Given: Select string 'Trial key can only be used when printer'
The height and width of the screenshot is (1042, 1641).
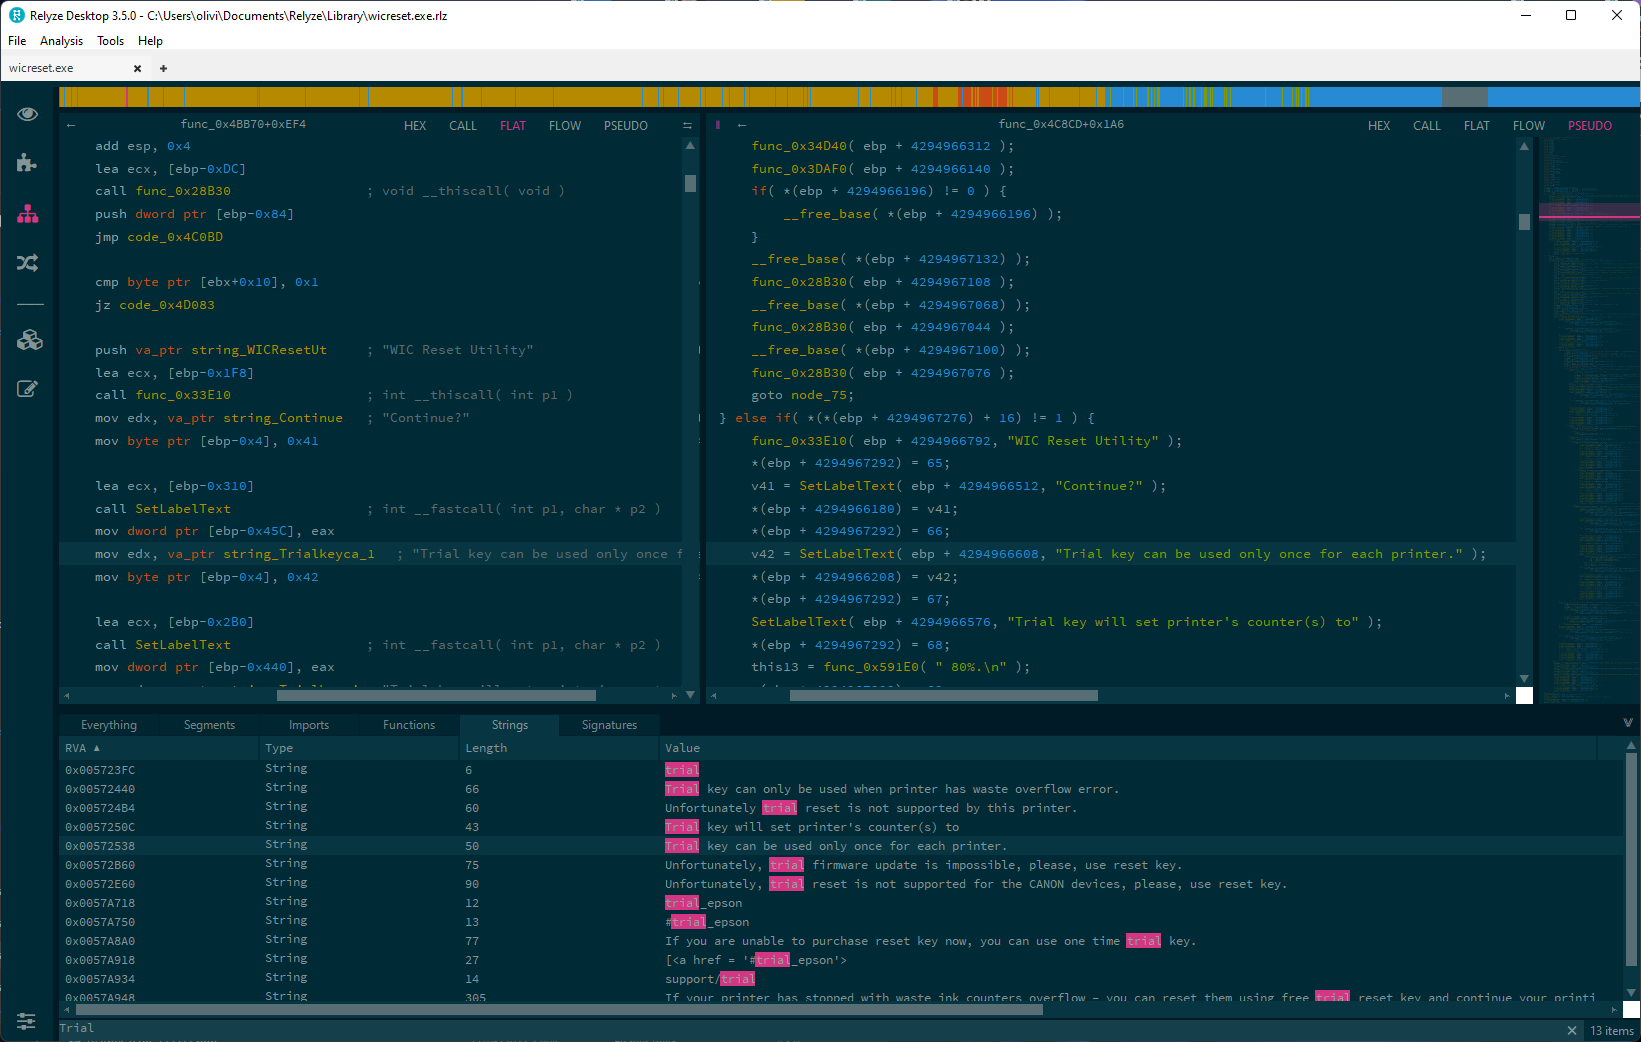Looking at the screenshot, I should pos(842,789).
